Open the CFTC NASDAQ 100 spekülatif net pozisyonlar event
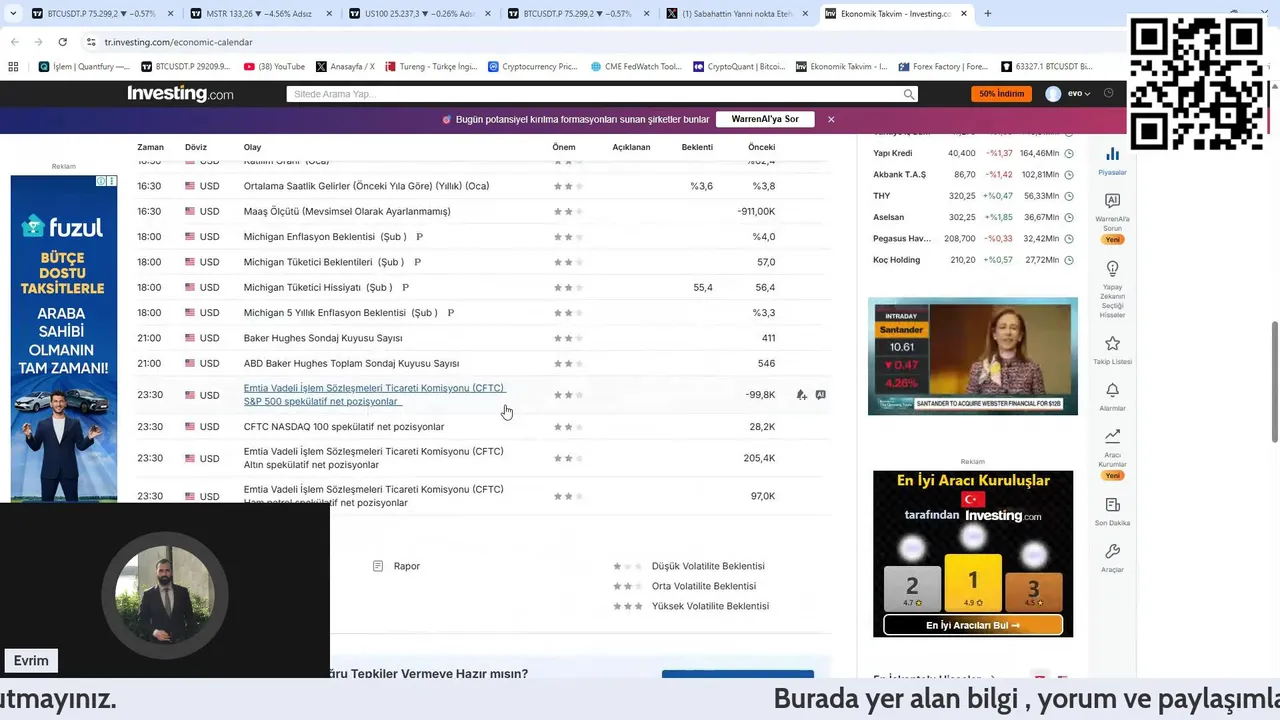Screen dimensions: 1280x720 [344, 427]
